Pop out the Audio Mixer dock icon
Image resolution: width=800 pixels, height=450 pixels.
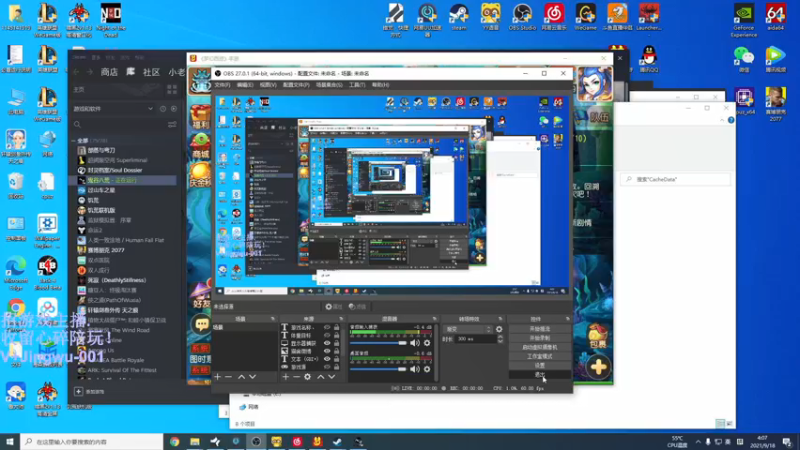435,319
